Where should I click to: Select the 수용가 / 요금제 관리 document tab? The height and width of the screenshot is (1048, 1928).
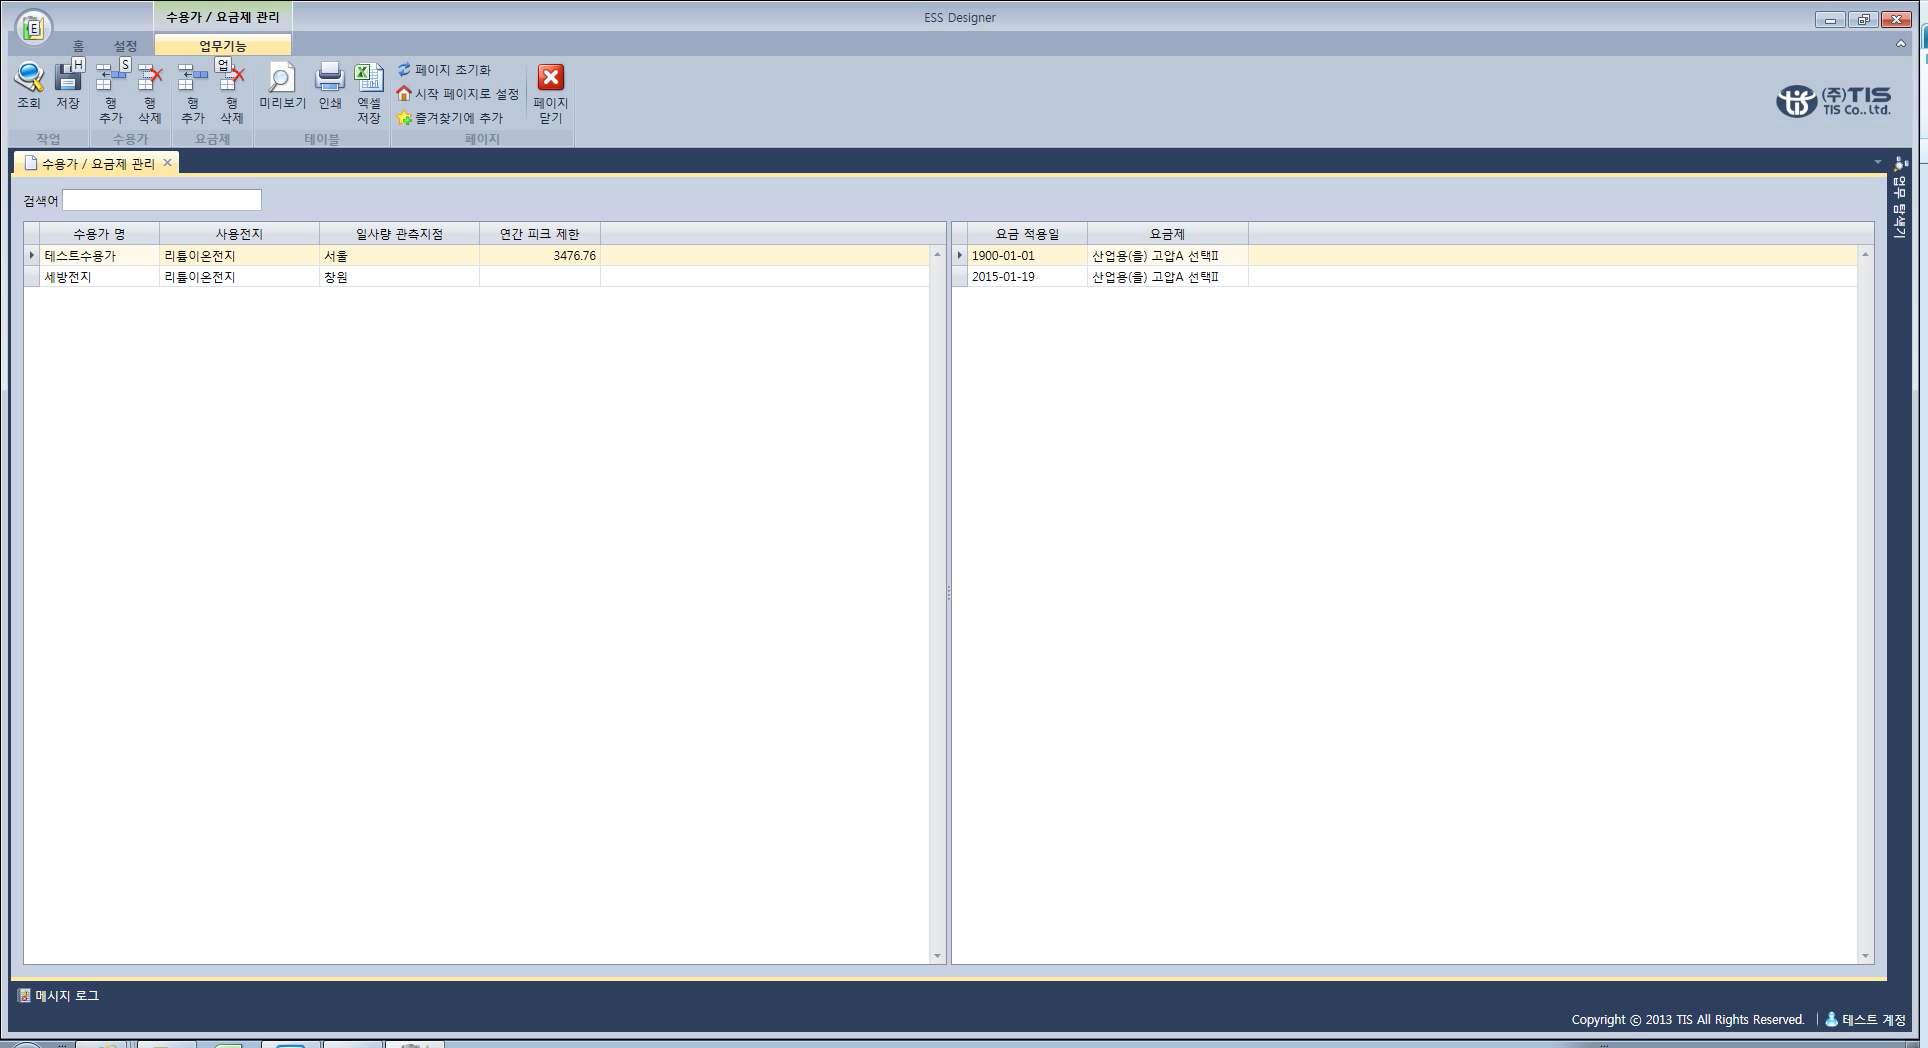(x=98, y=164)
